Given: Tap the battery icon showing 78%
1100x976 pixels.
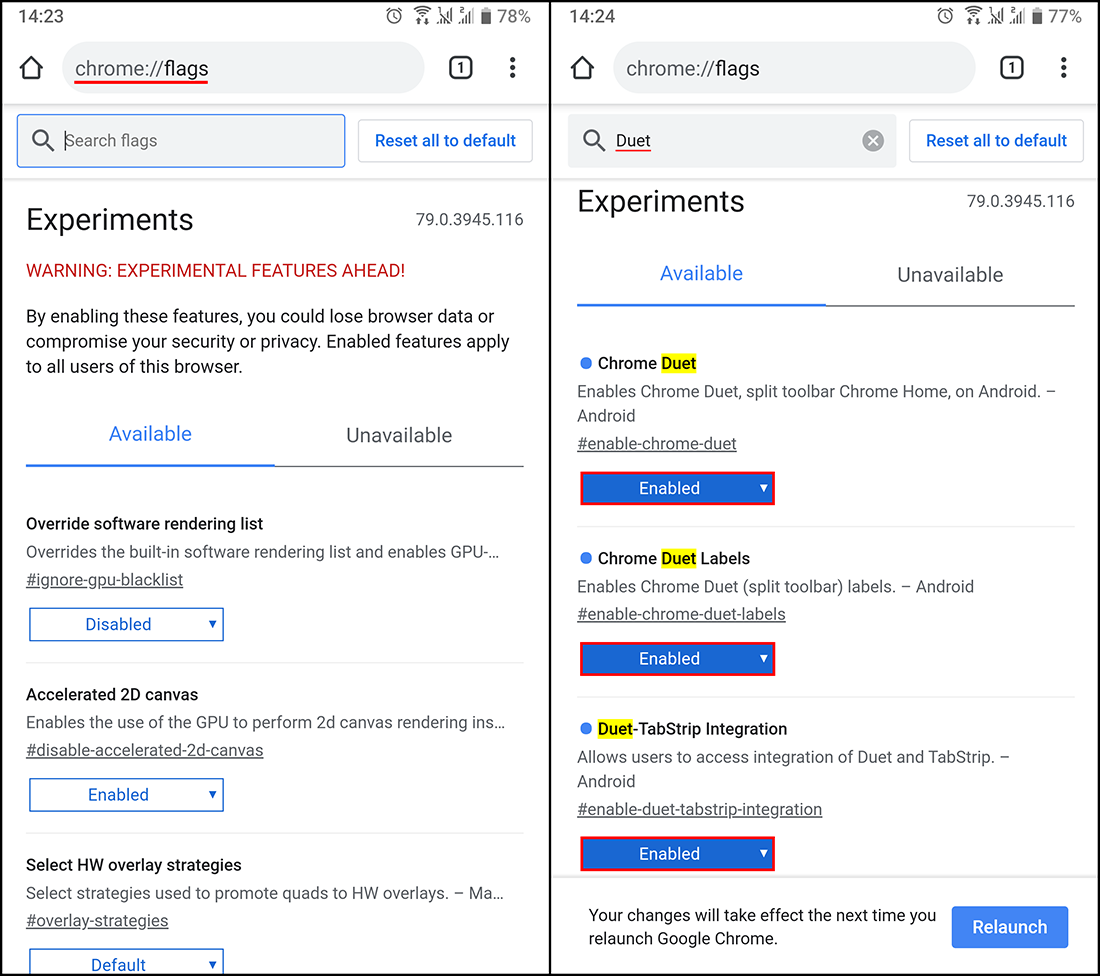Looking at the screenshot, I should point(485,15).
